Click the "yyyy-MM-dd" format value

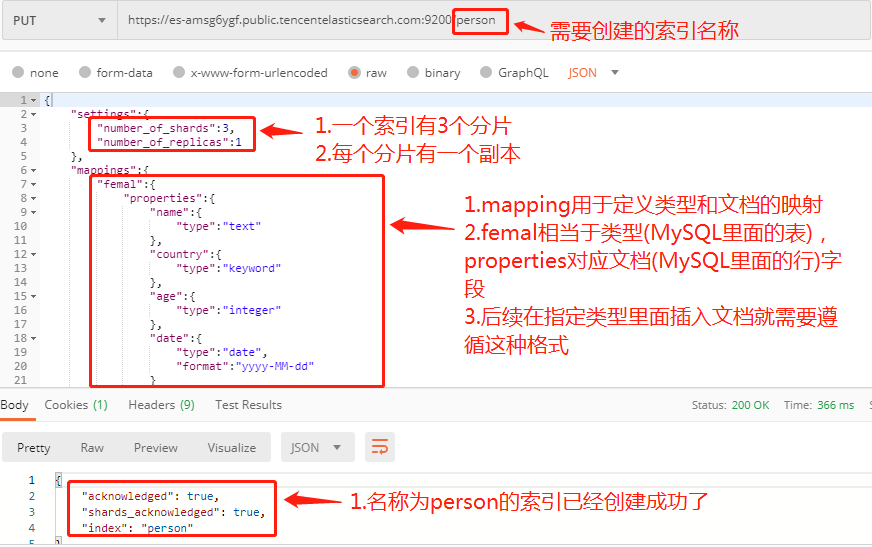pos(275,366)
